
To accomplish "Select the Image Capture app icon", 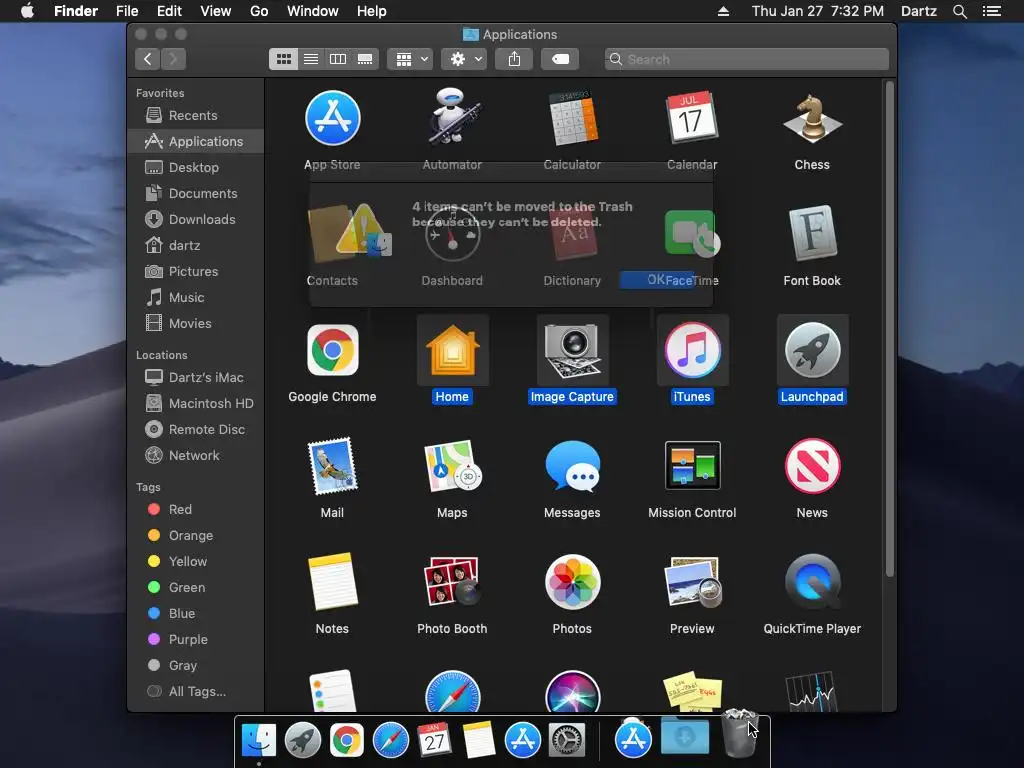I will [572, 350].
